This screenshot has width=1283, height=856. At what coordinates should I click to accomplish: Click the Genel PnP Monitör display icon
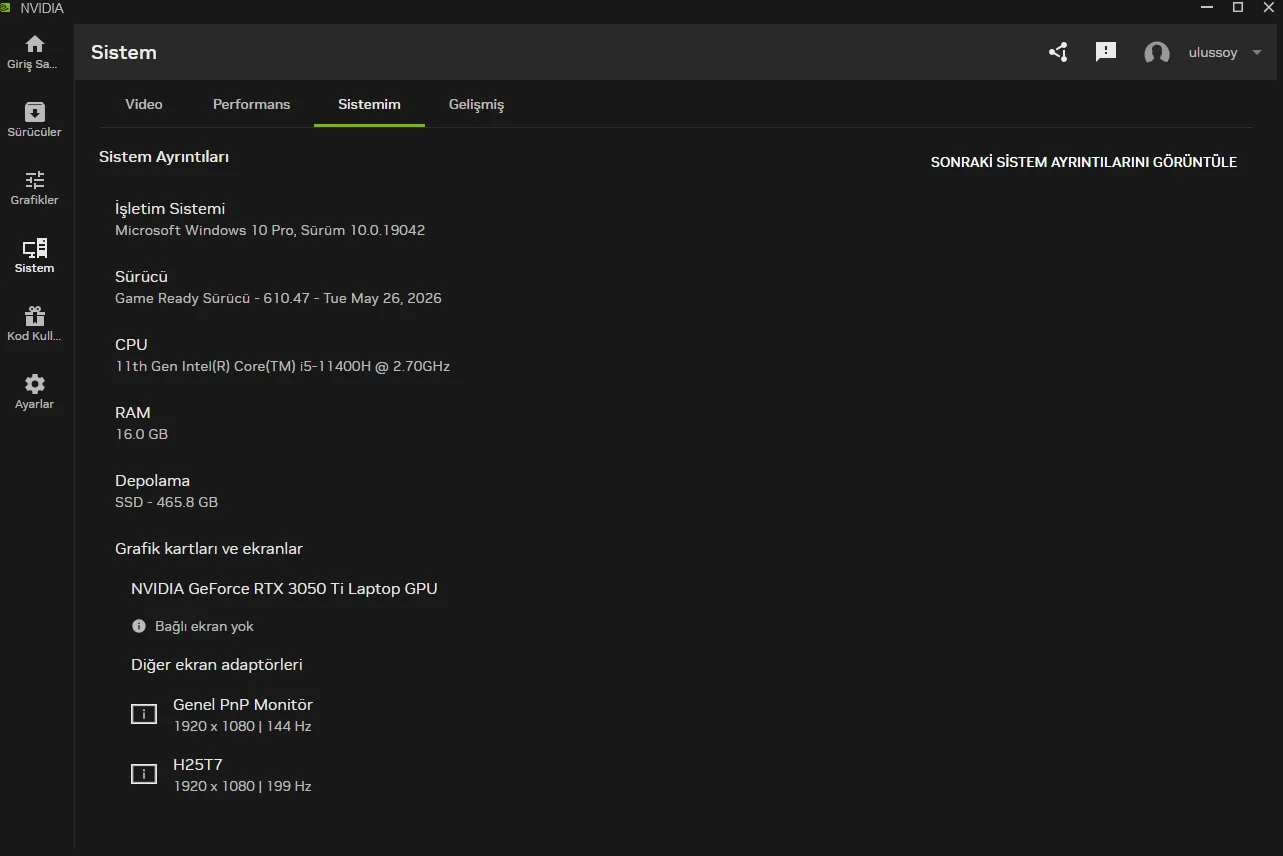point(144,714)
